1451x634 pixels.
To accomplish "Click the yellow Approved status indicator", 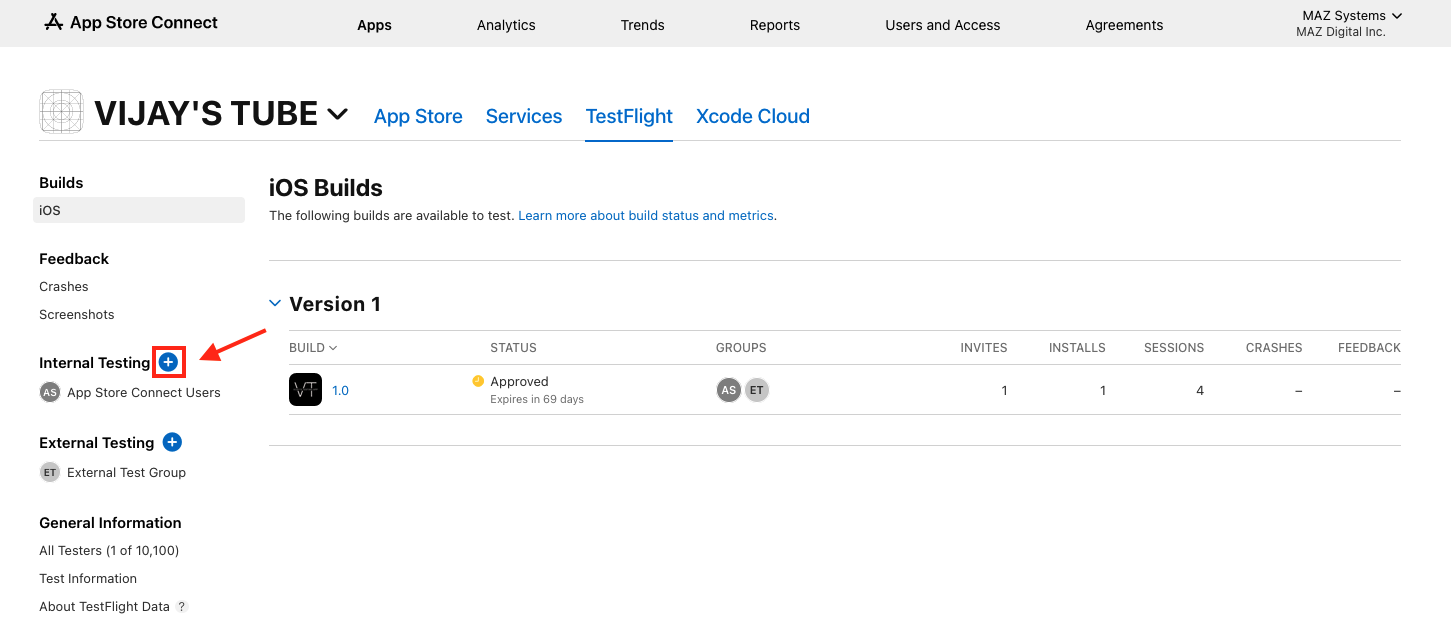I will (478, 381).
